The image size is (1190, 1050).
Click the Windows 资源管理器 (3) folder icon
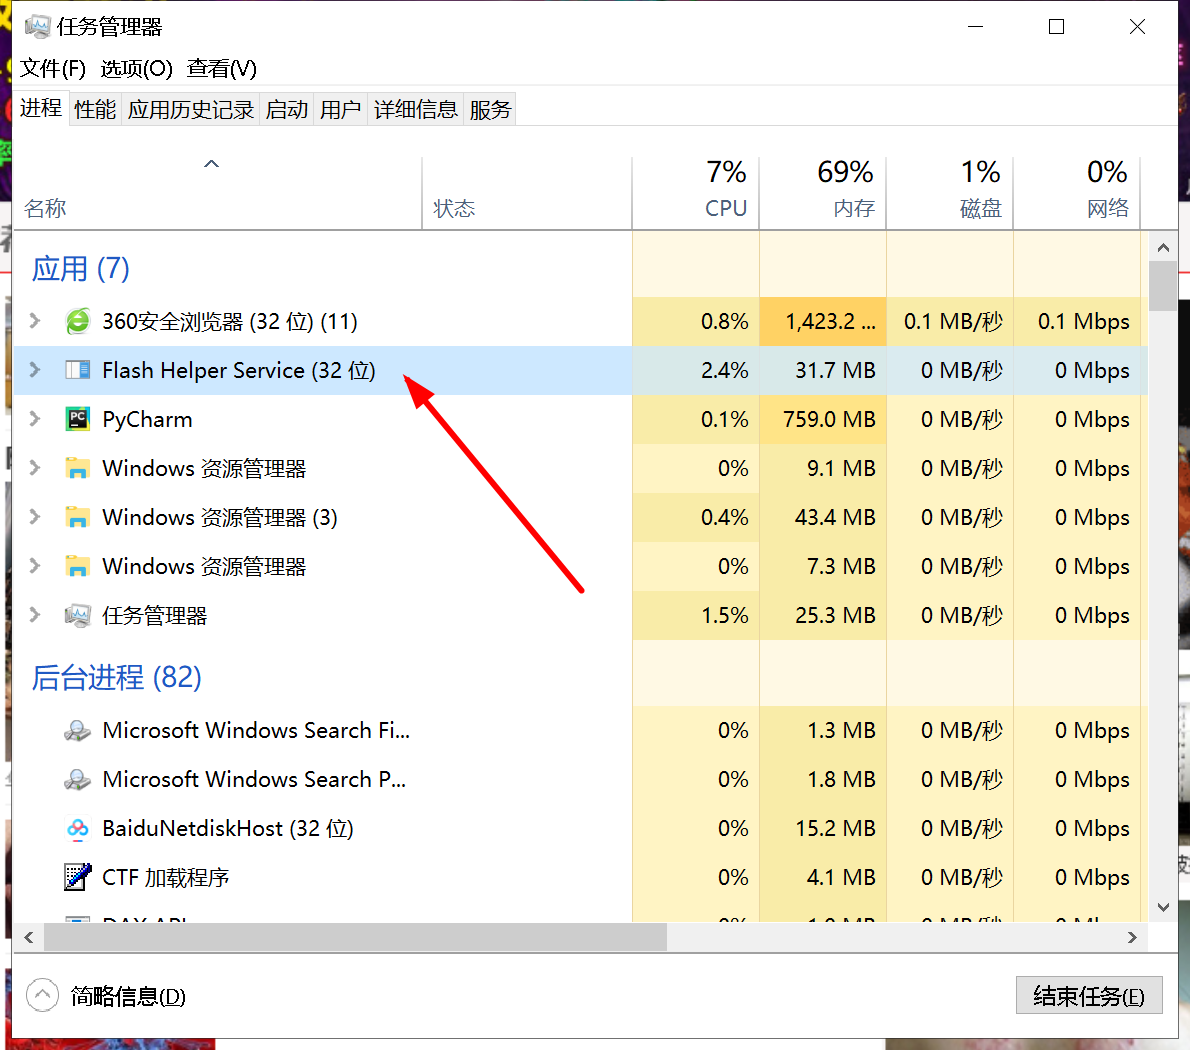(x=77, y=517)
